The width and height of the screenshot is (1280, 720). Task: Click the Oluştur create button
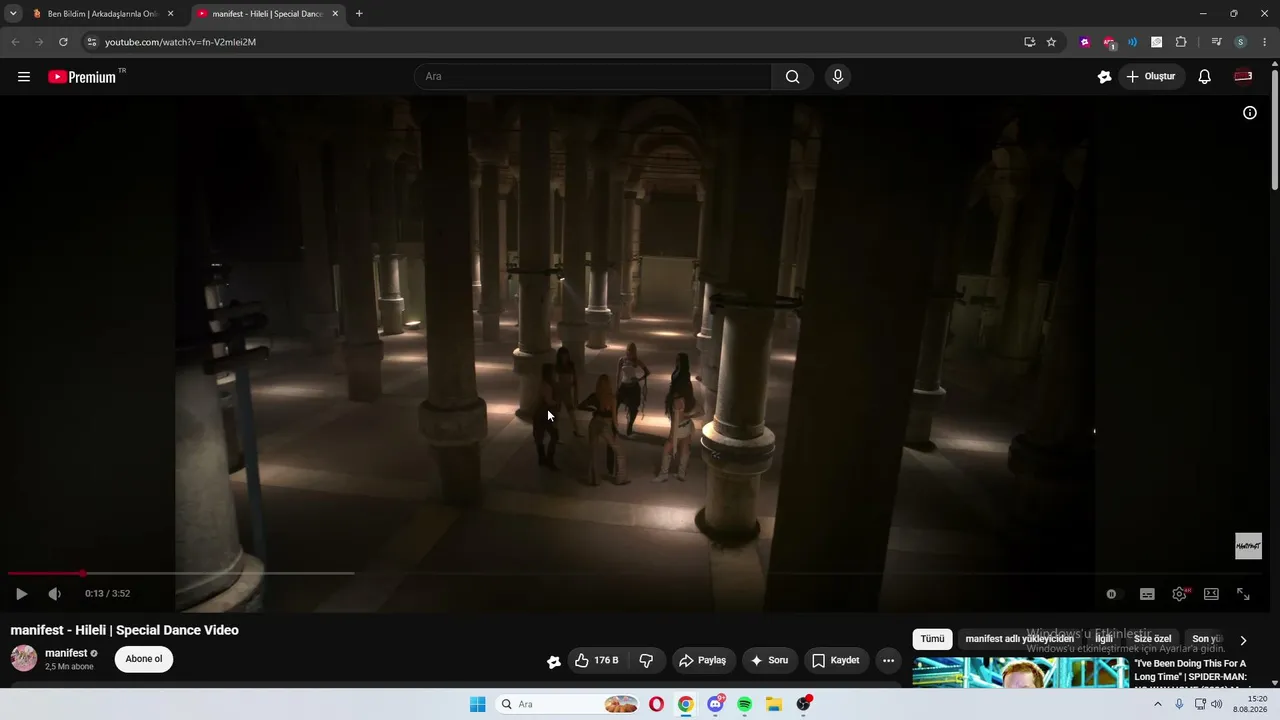coord(1151,77)
